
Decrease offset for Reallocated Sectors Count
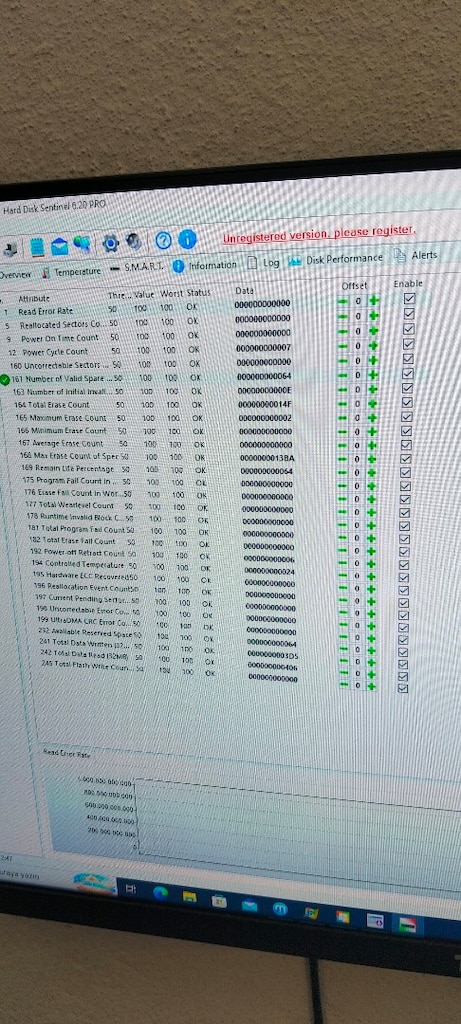pyautogui.click(x=343, y=316)
